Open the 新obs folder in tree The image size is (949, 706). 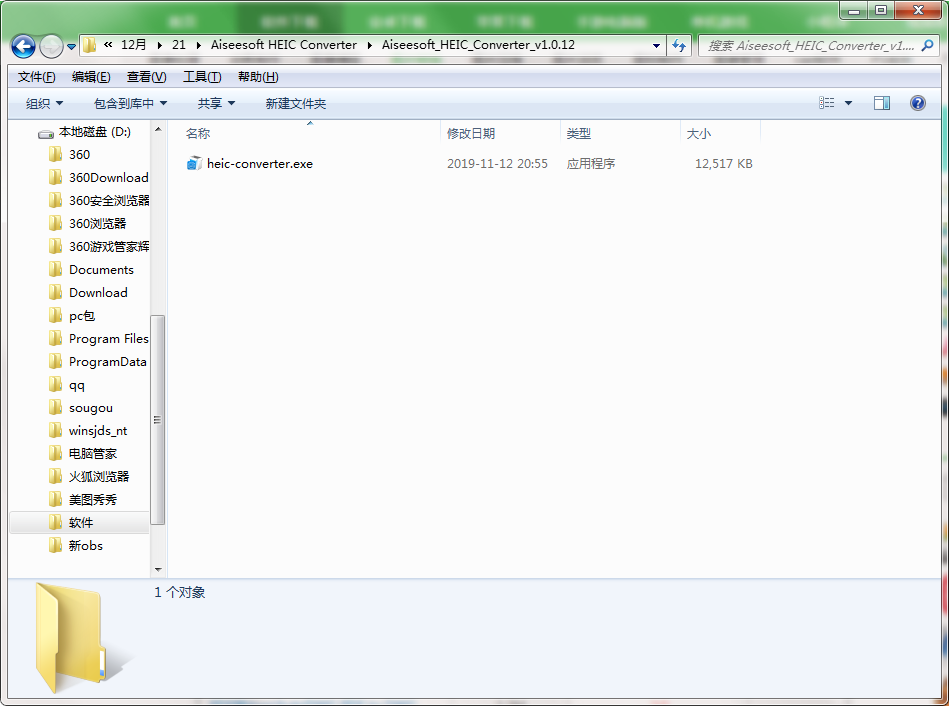76,546
